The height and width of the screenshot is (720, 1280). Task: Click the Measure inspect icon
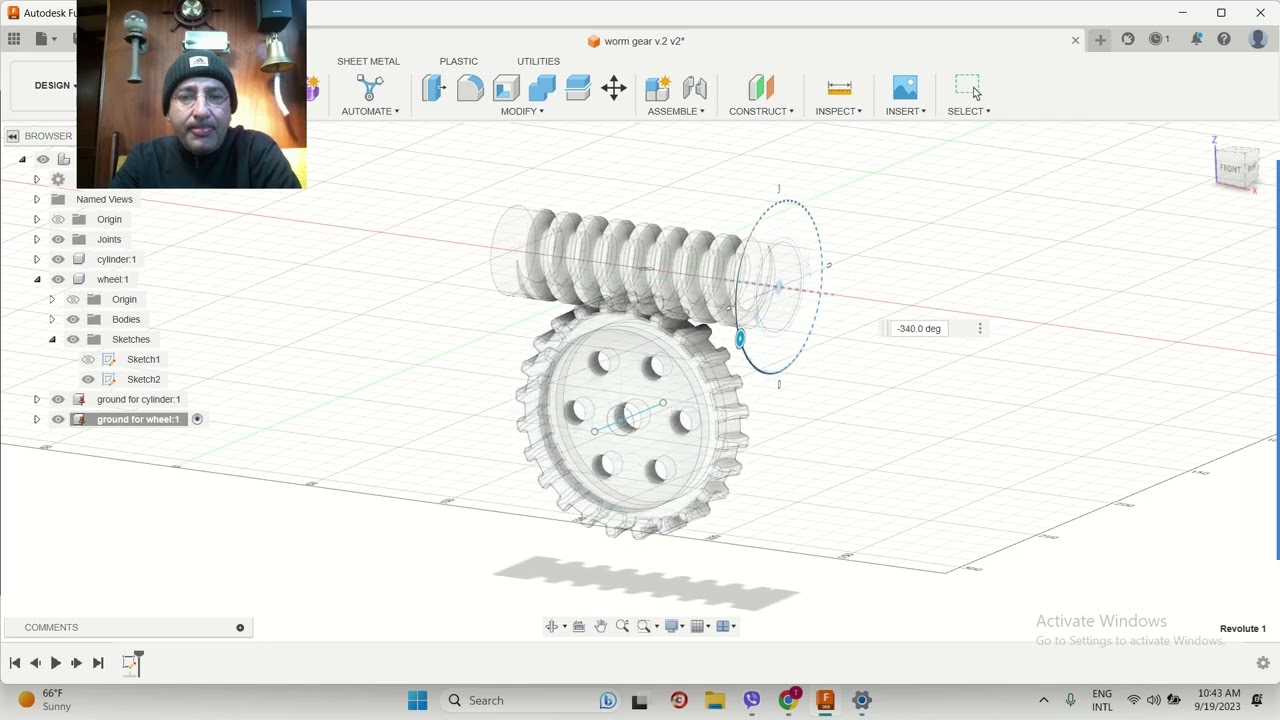pyautogui.click(x=839, y=88)
